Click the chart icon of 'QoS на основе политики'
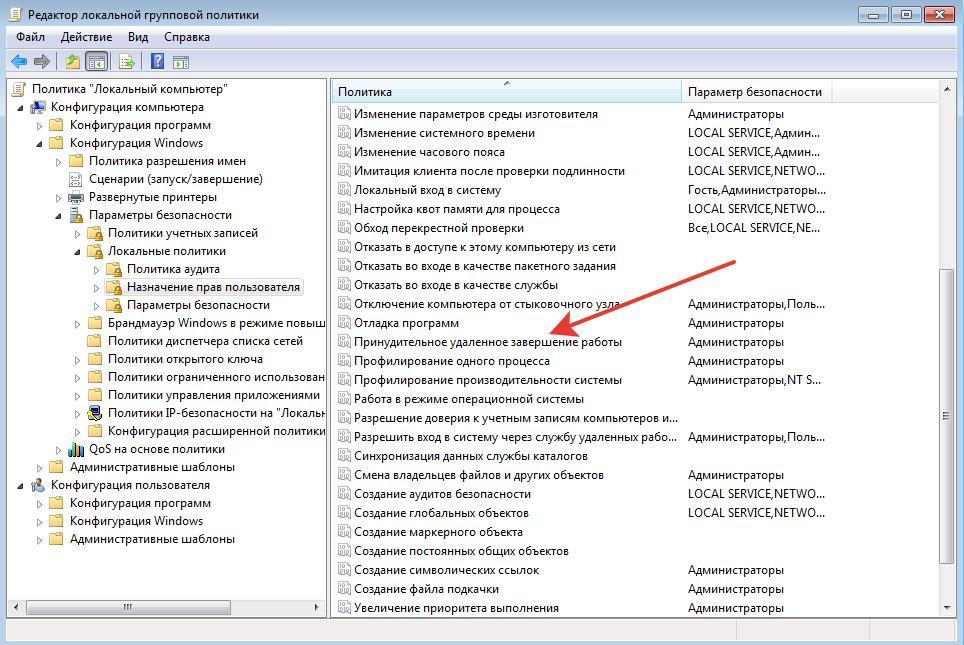Viewport: 964px width, 645px height. point(76,449)
